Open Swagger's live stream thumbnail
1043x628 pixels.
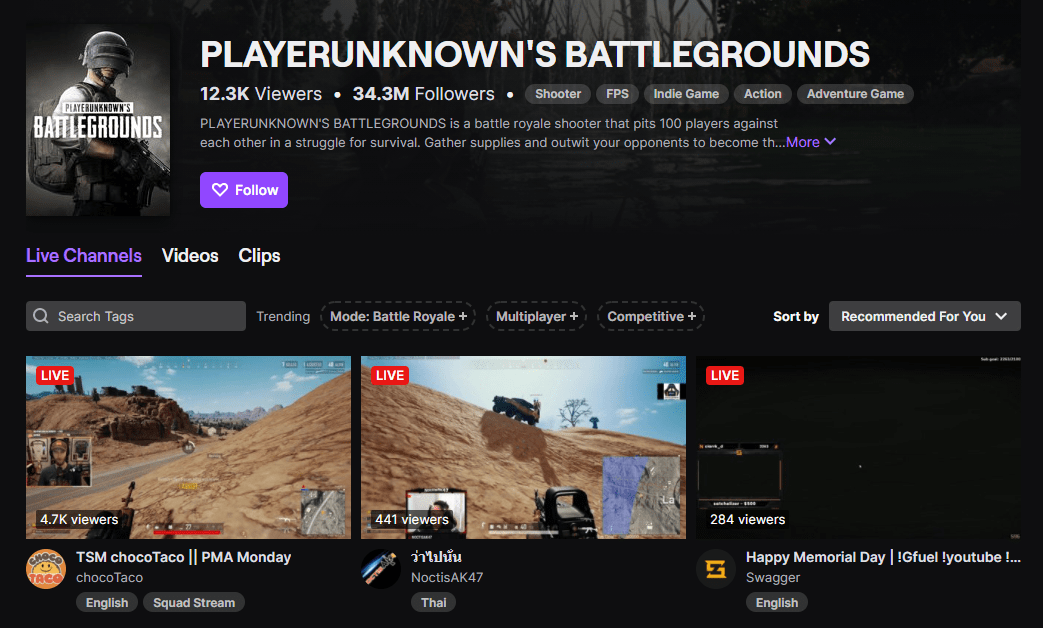click(858, 447)
